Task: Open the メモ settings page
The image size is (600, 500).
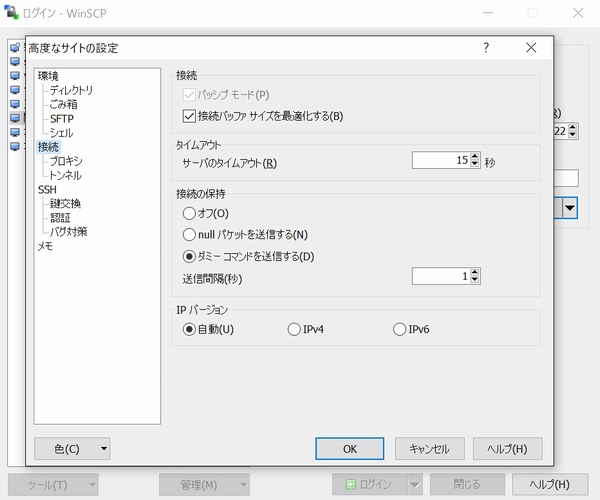Action: tap(45, 246)
